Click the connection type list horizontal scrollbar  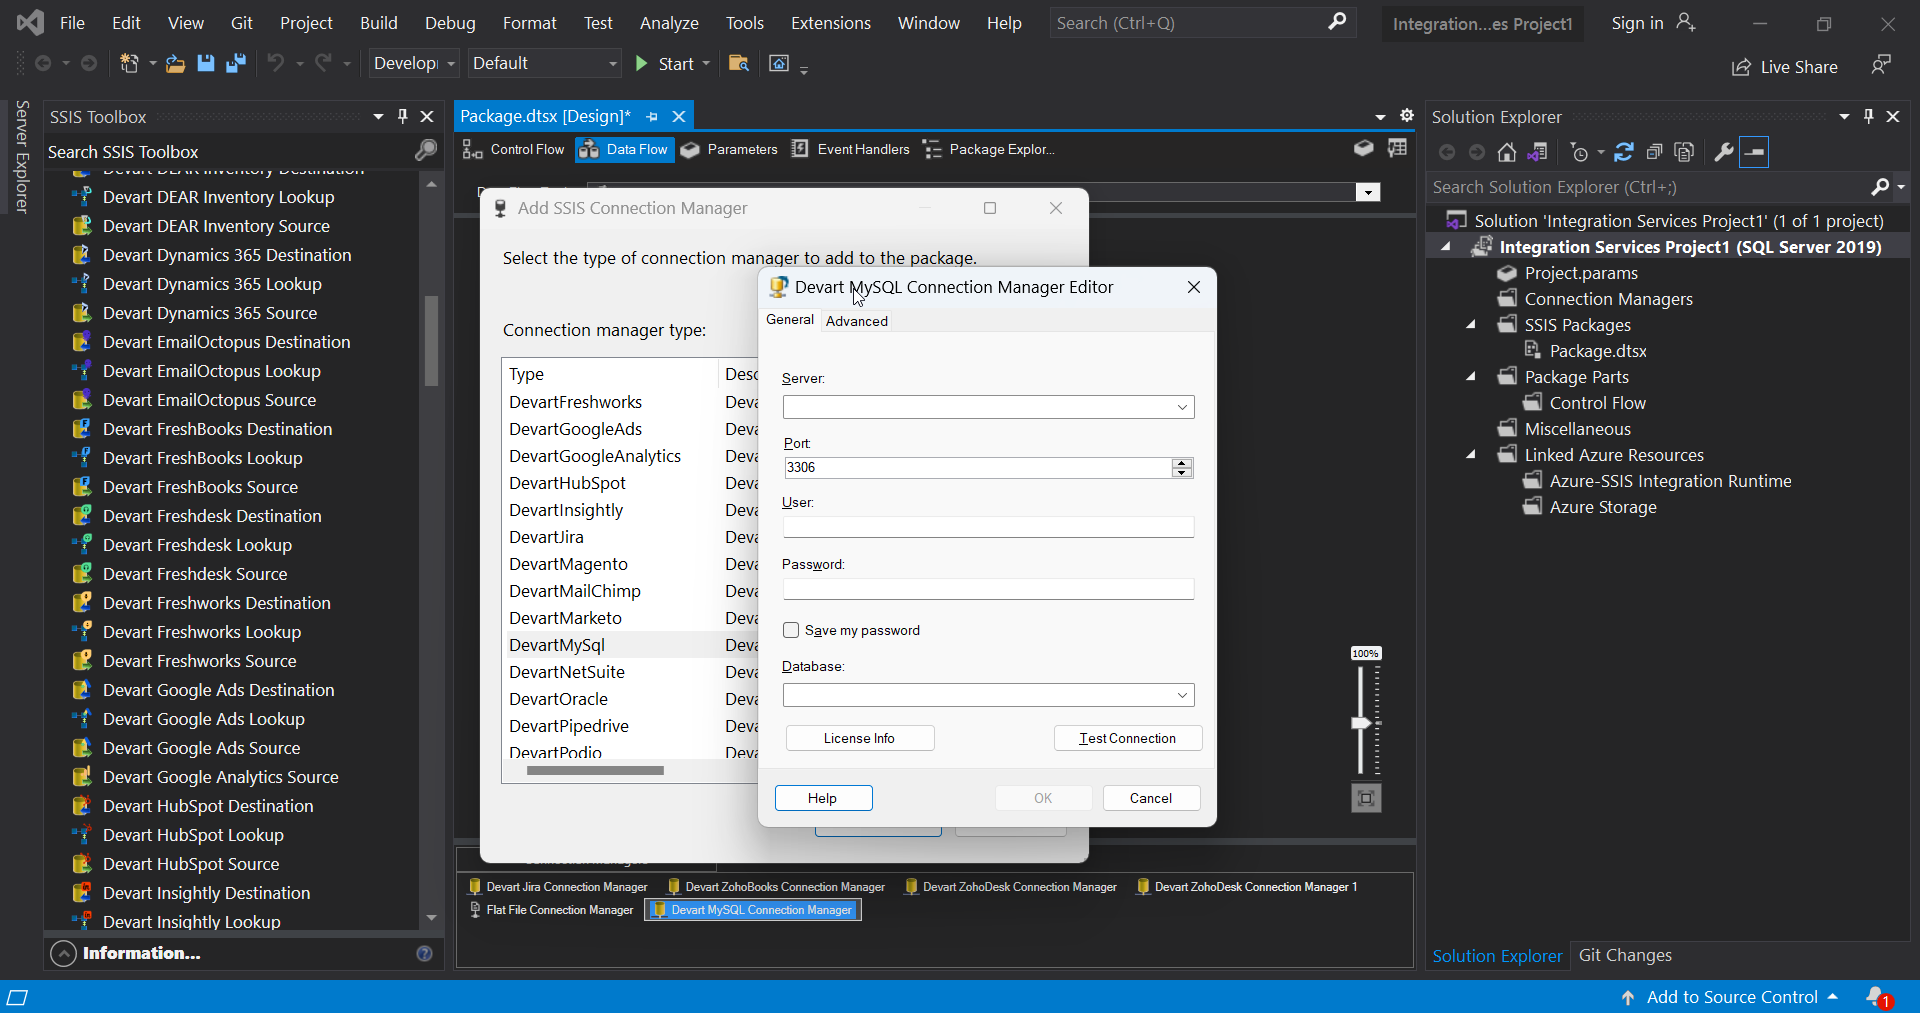(x=595, y=770)
